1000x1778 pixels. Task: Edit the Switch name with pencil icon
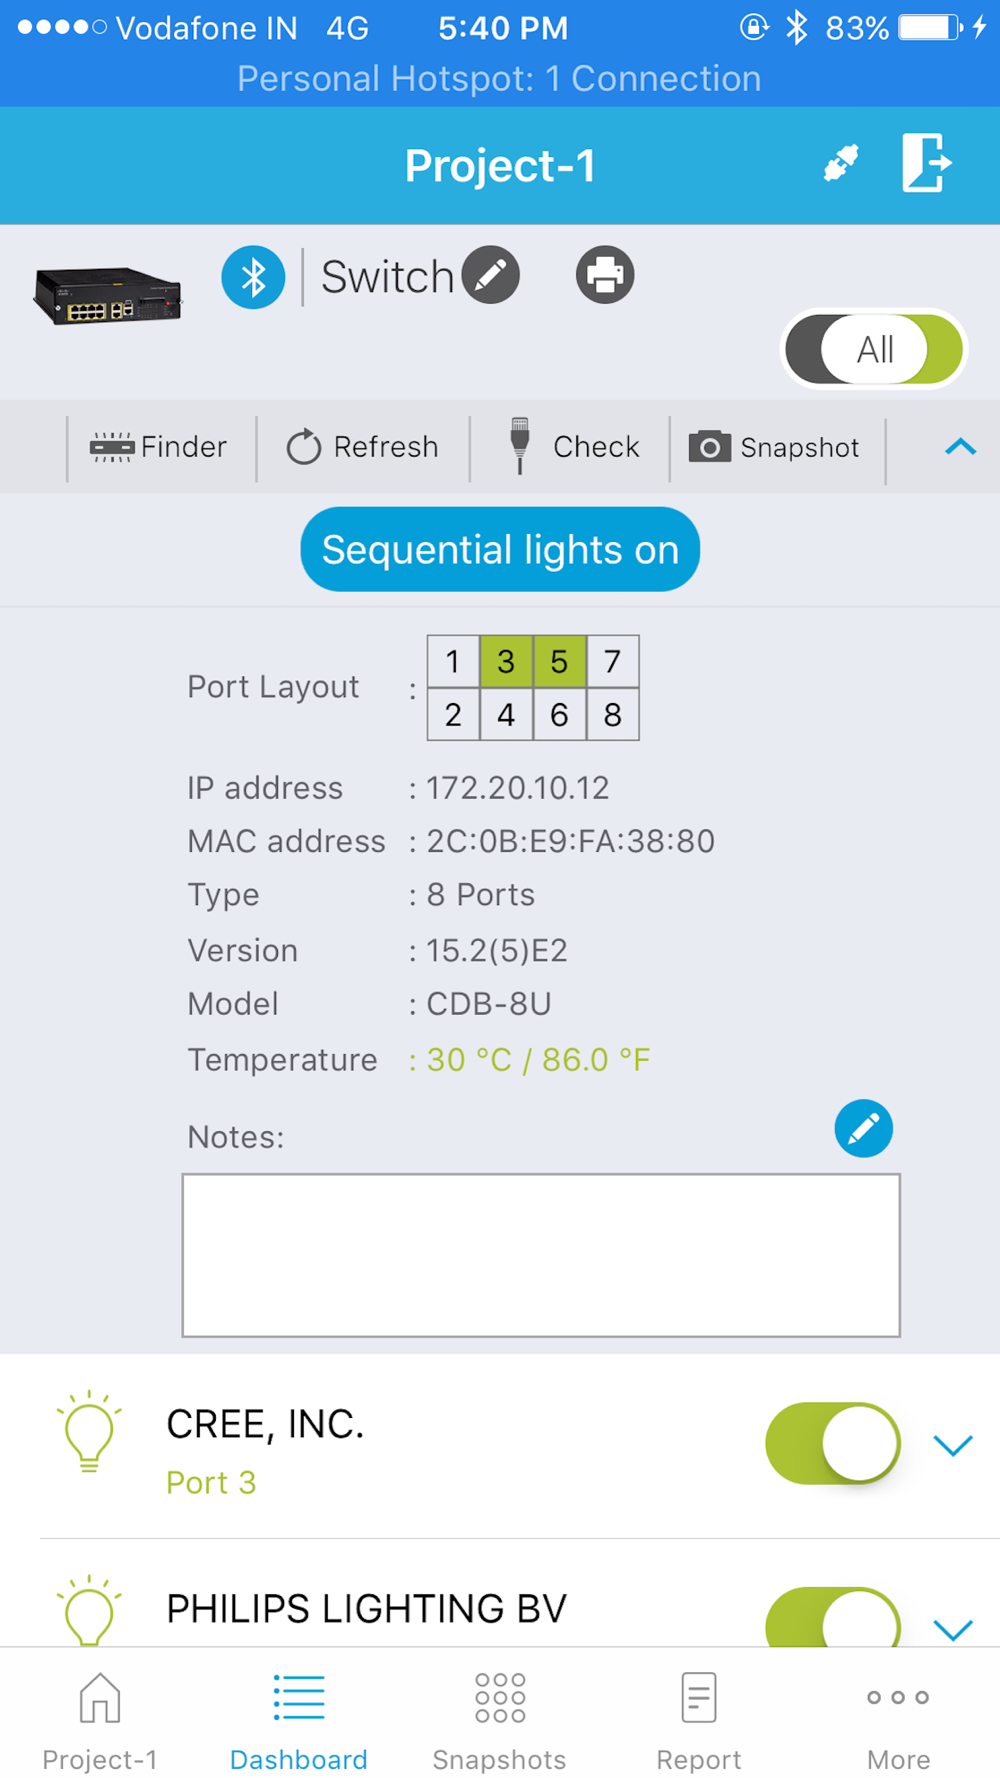490,274
